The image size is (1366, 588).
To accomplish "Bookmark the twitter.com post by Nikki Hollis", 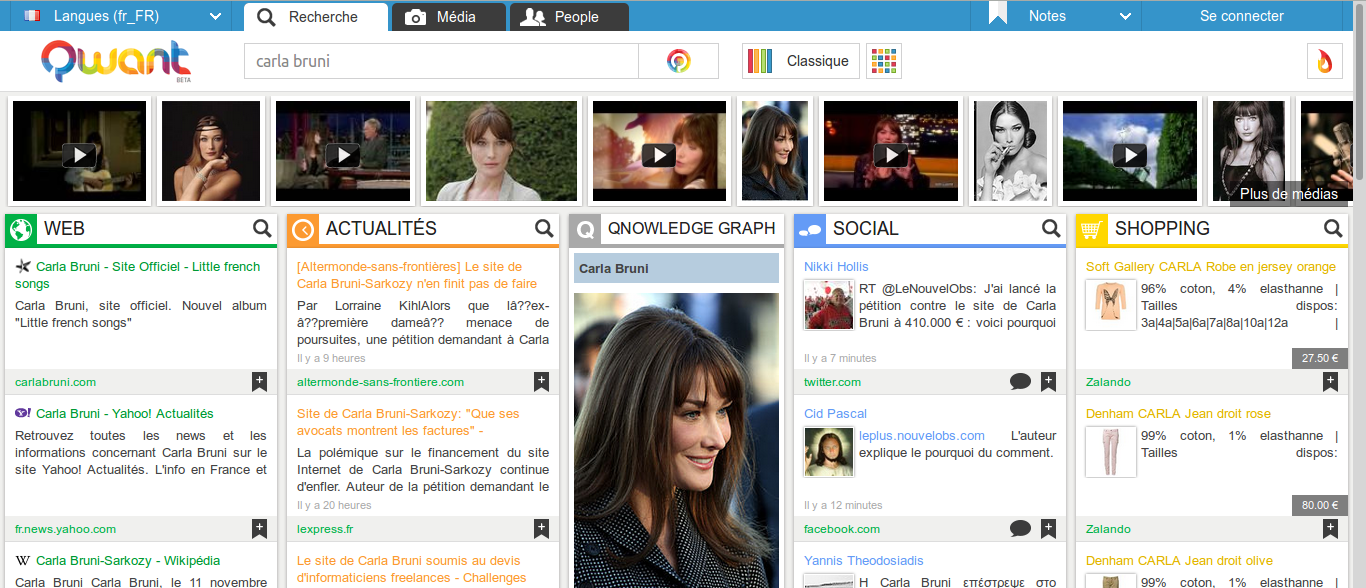I will (1048, 381).
